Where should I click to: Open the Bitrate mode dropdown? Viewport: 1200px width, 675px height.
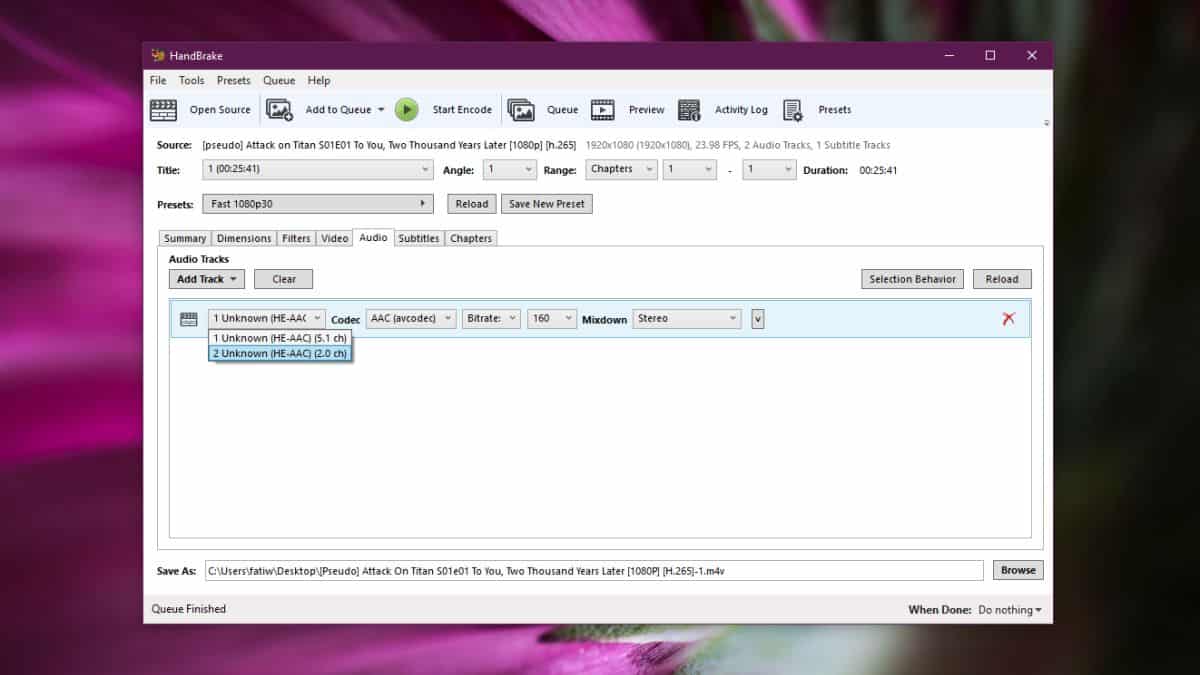click(x=491, y=319)
